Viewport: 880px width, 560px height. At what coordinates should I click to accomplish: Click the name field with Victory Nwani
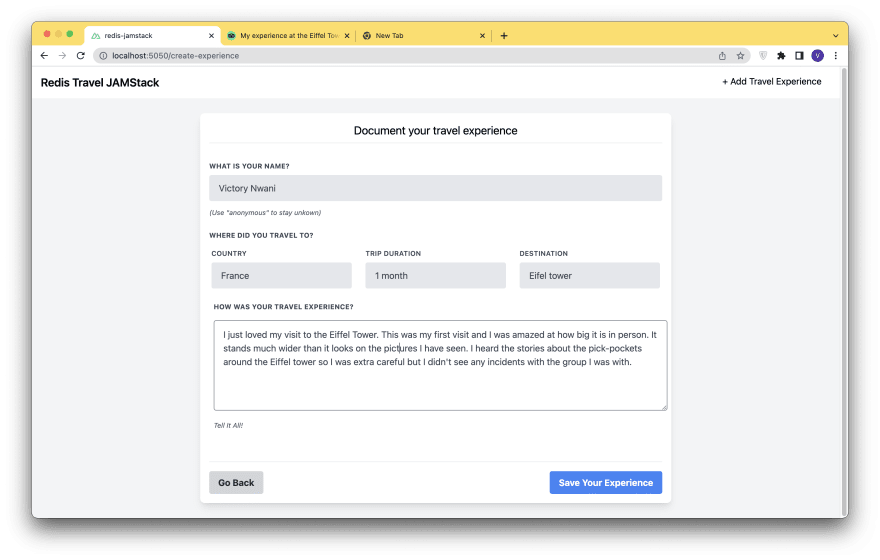(x=436, y=188)
